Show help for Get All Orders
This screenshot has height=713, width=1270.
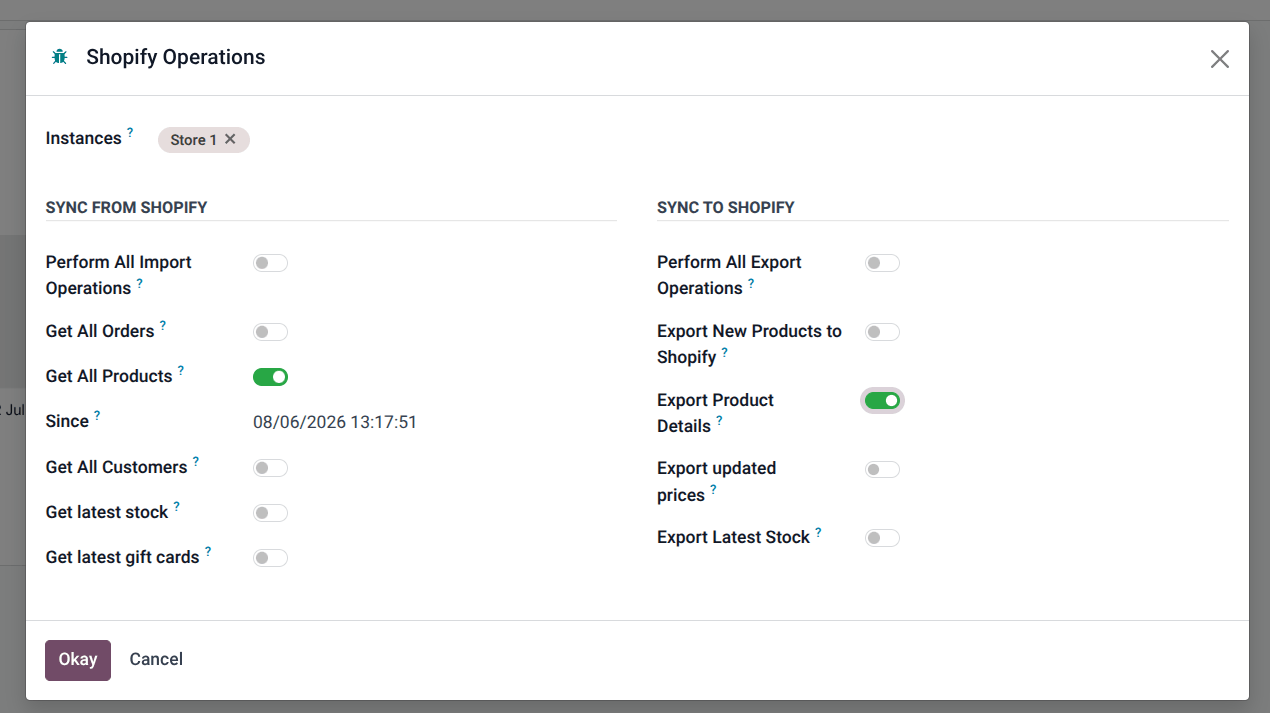pyautogui.click(x=163, y=325)
